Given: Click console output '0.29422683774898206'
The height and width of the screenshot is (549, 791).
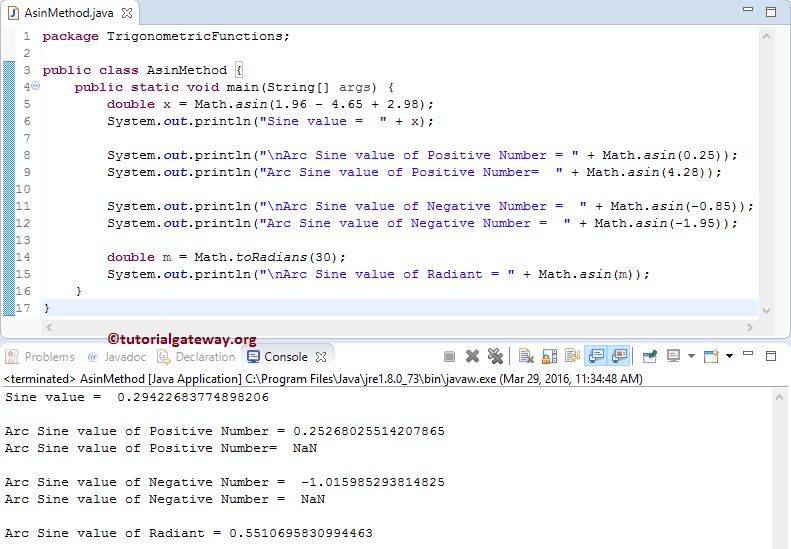Looking at the screenshot, I should 193,398.
